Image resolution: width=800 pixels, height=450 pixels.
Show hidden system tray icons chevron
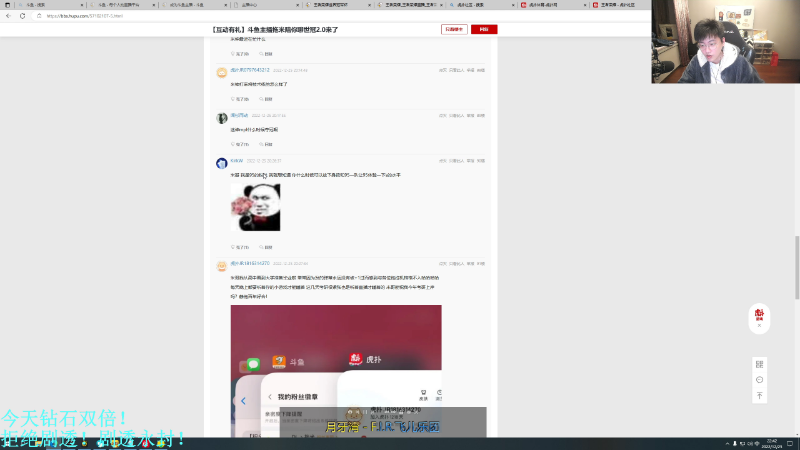click(728, 444)
